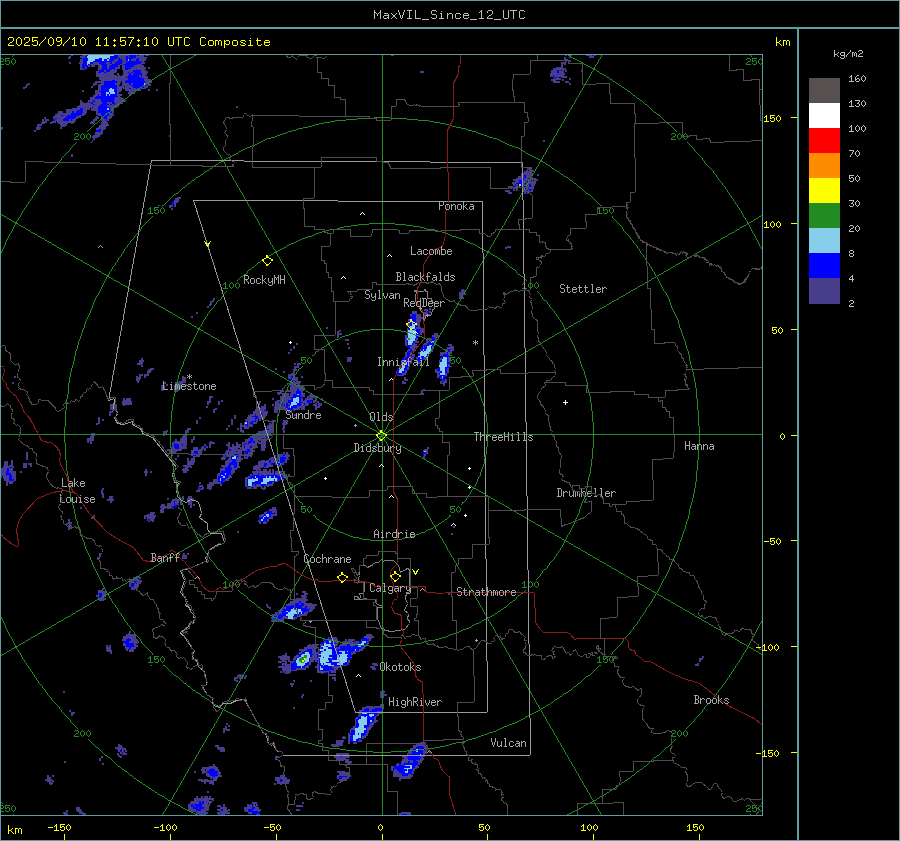The image size is (900, 841).
Task: Click the 2025/09/10 11:57:10 UTC Composite timestamp
Action: (x=138, y=42)
